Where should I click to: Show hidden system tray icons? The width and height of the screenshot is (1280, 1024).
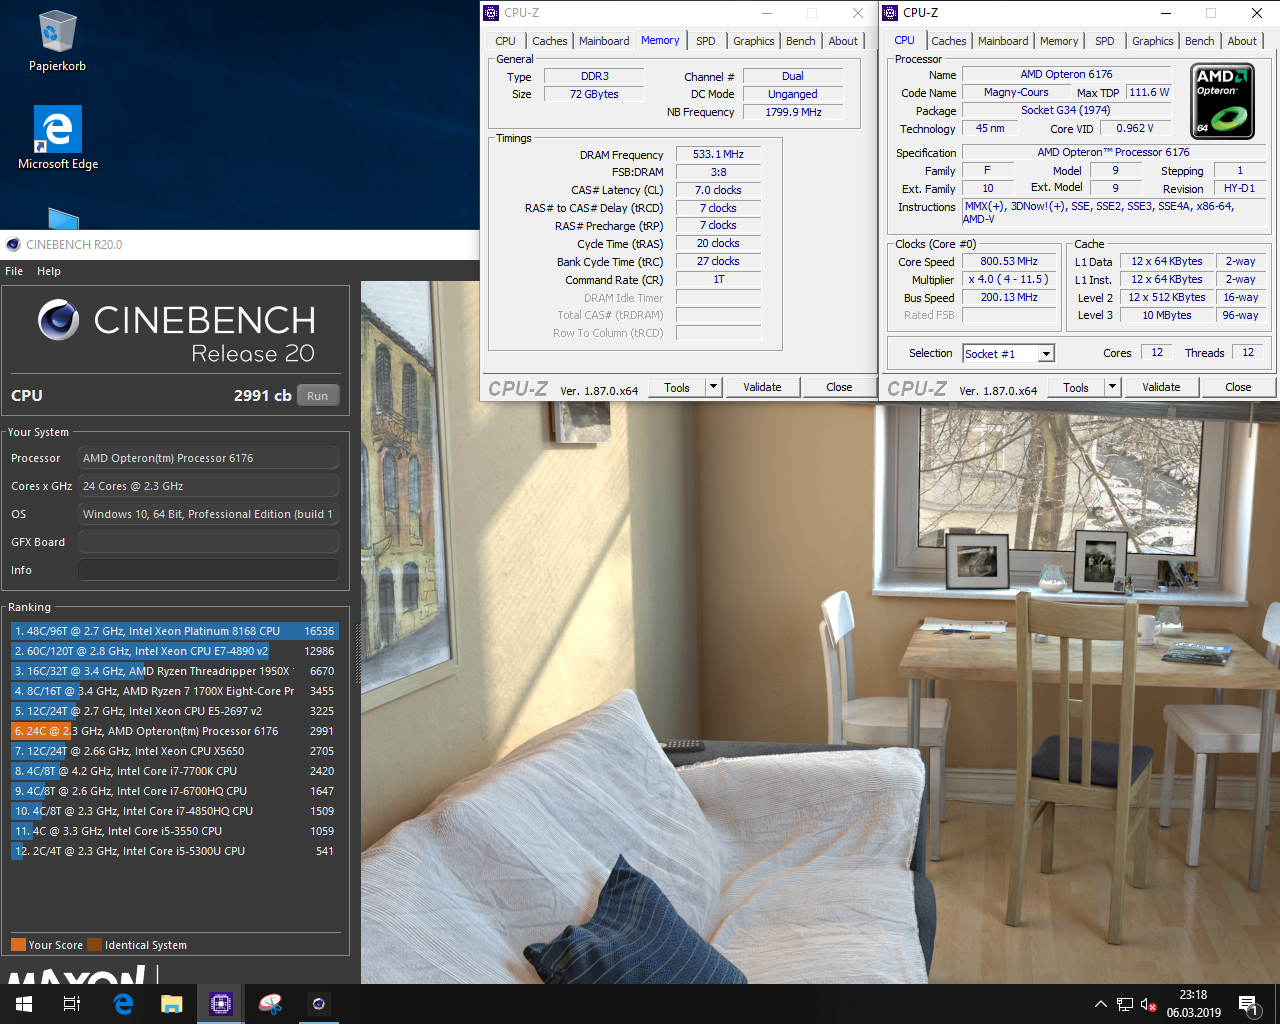[1101, 1004]
